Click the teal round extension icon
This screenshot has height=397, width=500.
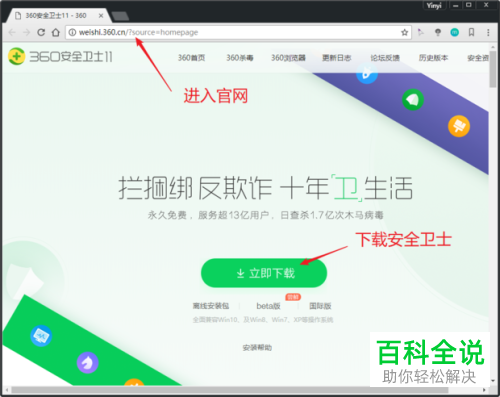click(454, 32)
